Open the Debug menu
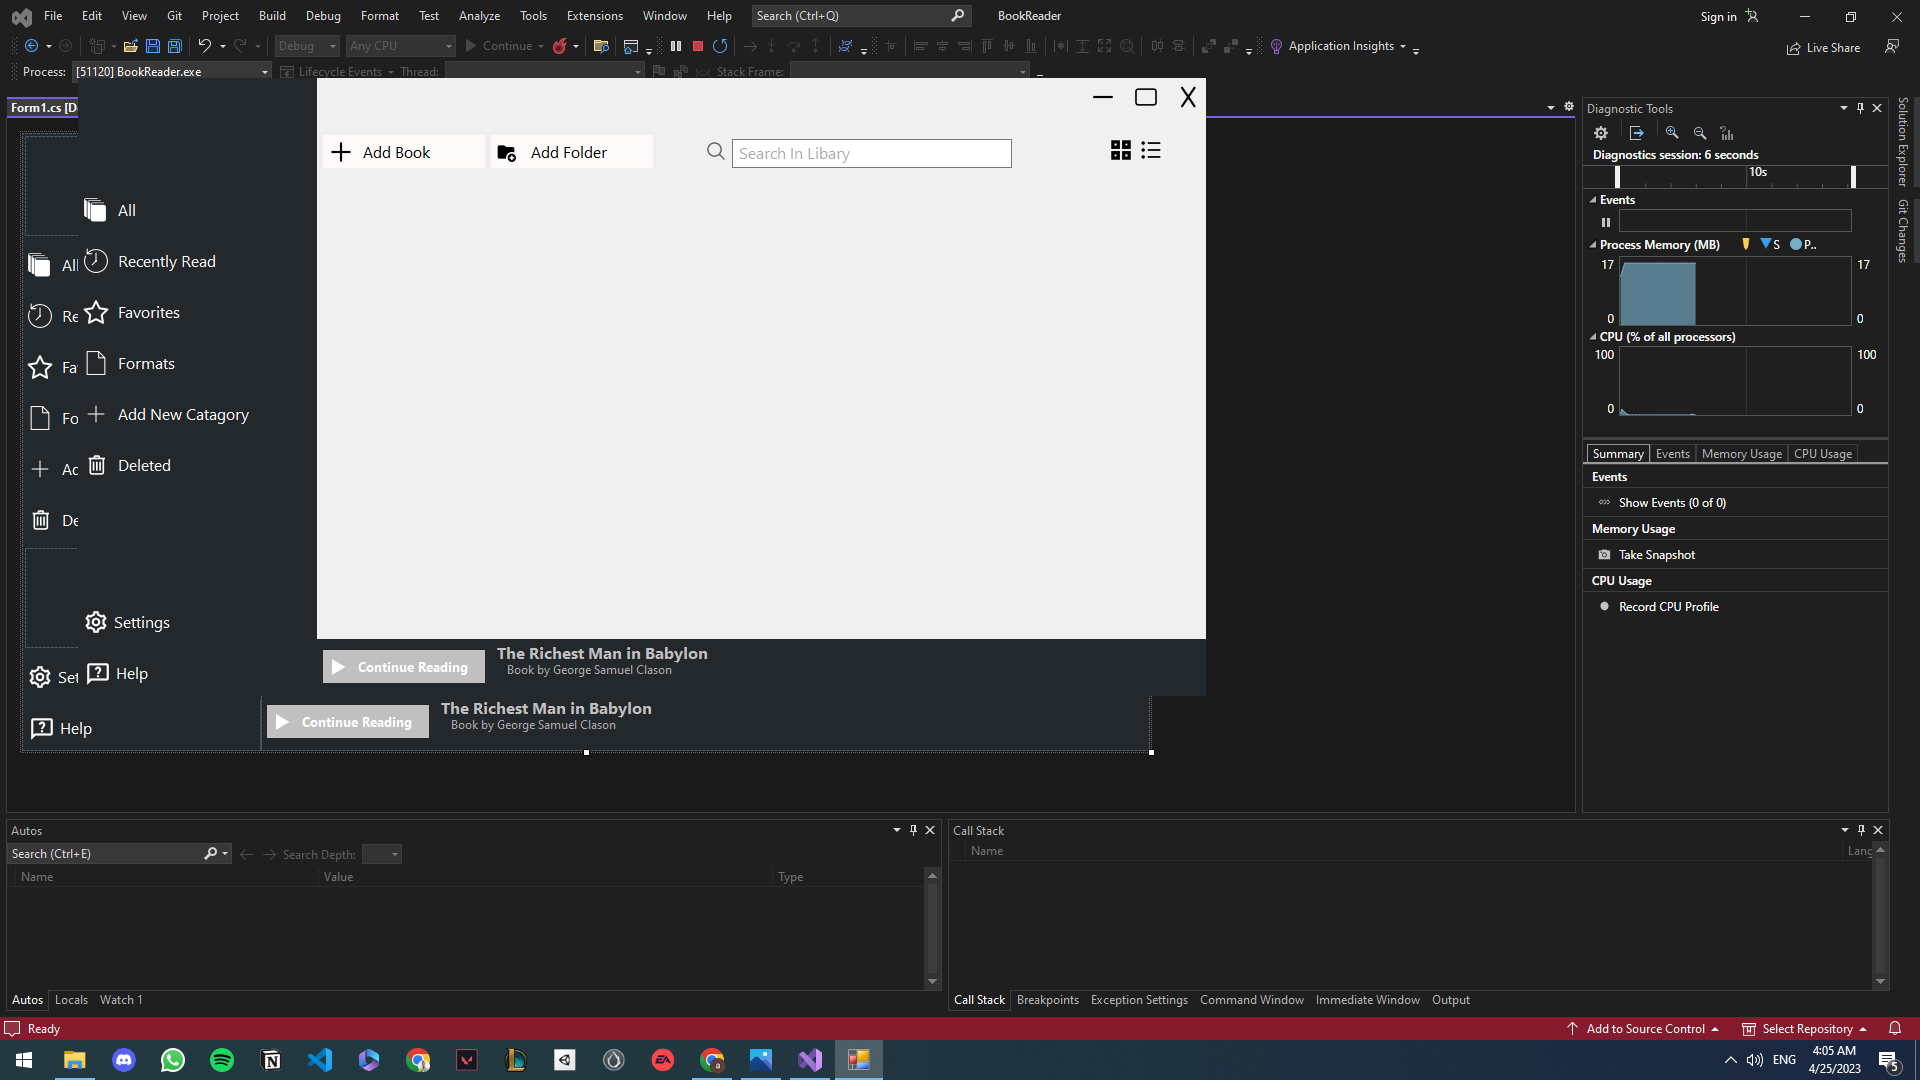This screenshot has height=1080, width=1920. click(x=322, y=15)
